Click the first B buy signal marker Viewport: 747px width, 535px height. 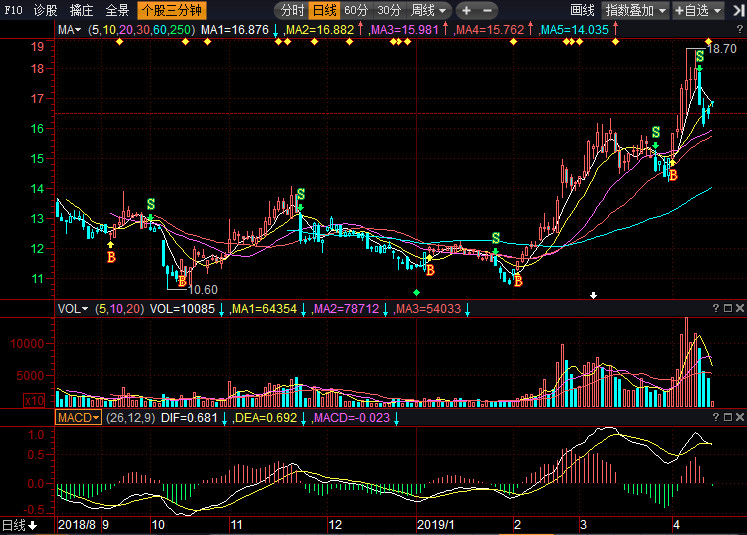(x=111, y=258)
